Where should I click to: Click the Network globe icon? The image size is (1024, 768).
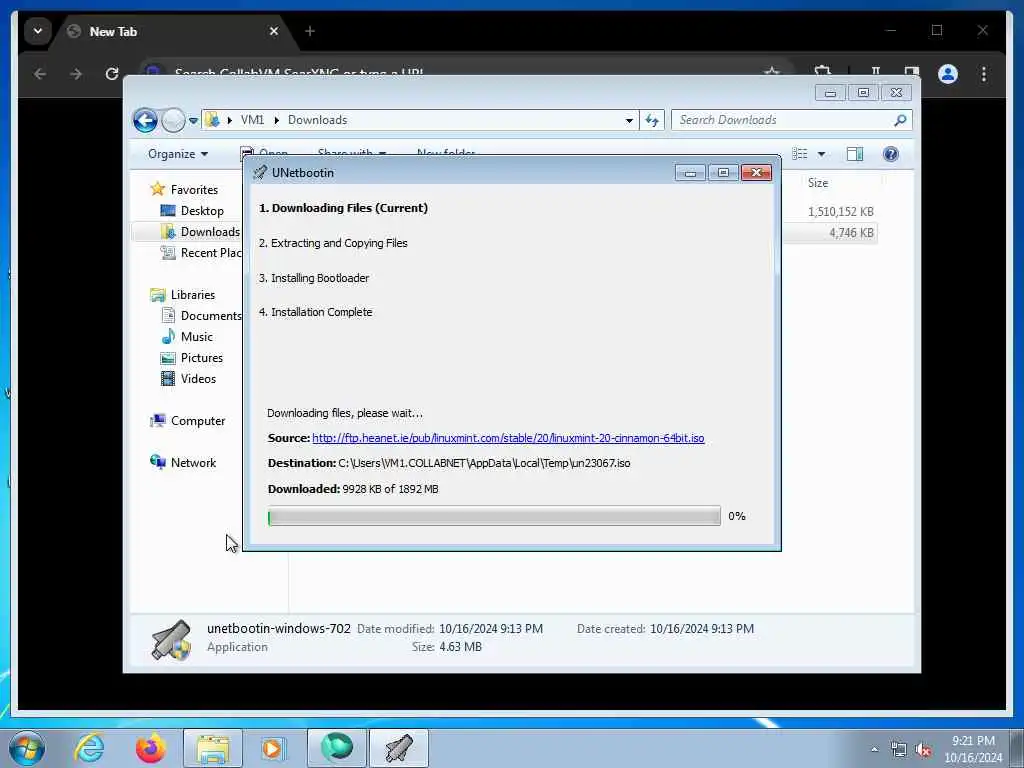[157, 462]
